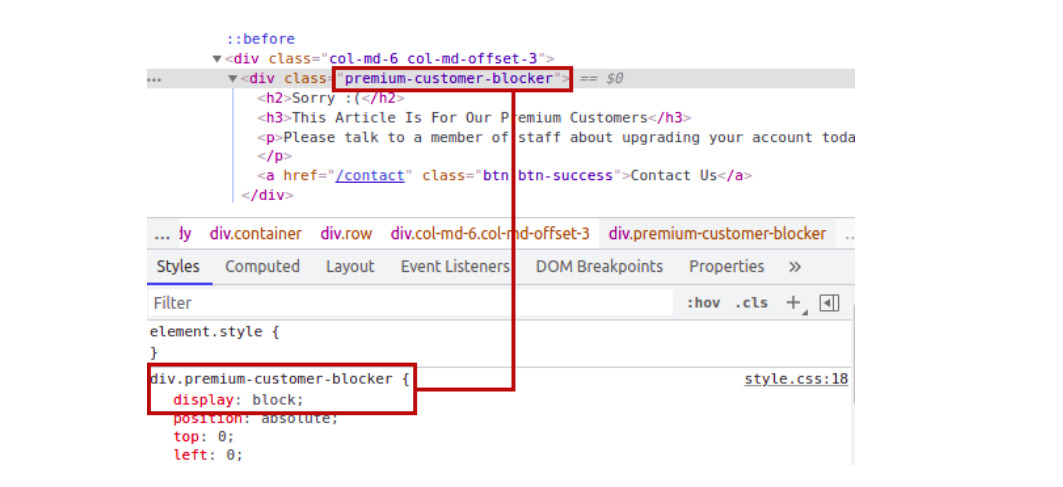Collapse the premium-customer-blocker div node
This screenshot has height=487, width=1063.
point(233,79)
